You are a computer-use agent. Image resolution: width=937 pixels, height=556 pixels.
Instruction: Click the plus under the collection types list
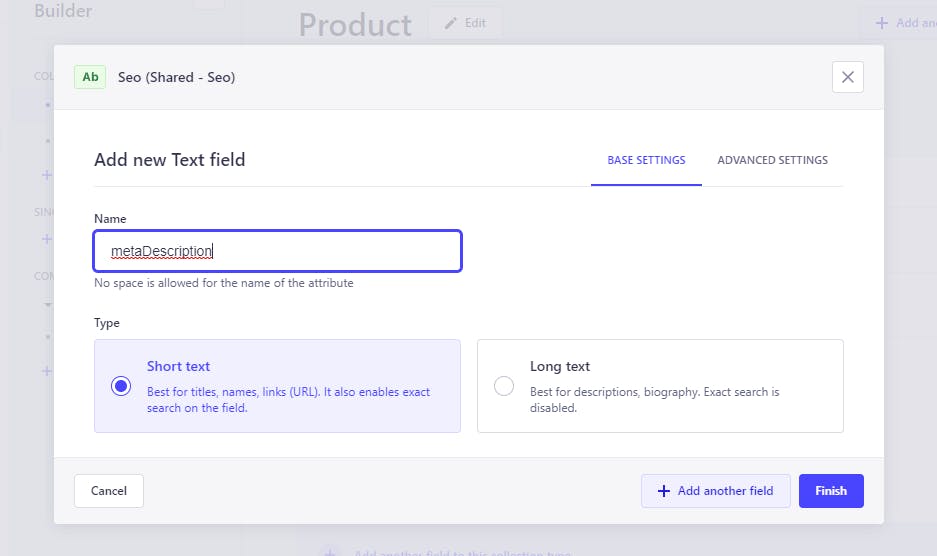tap(46, 175)
